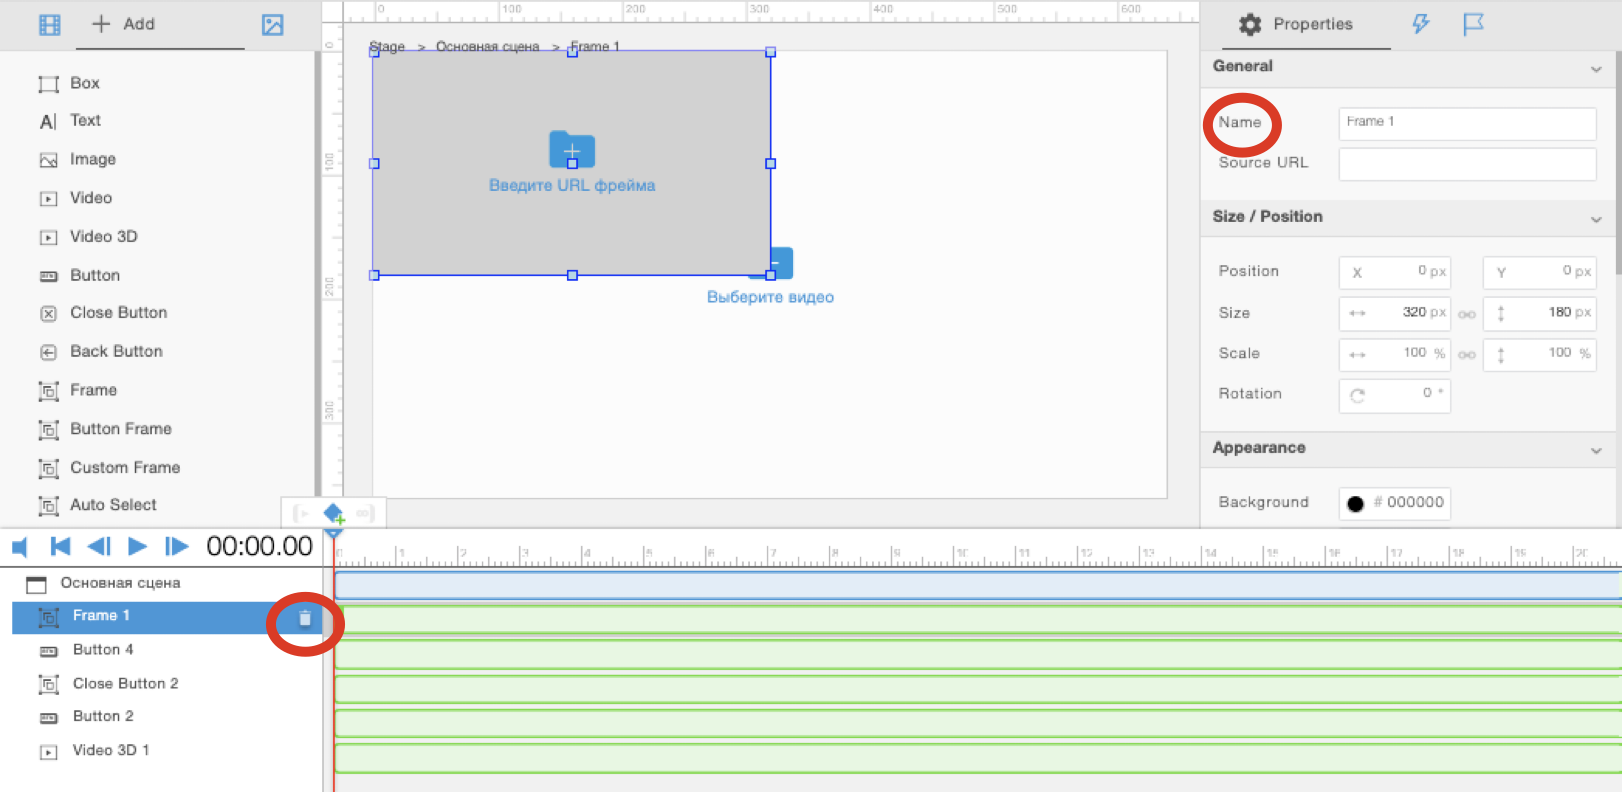The width and height of the screenshot is (1622, 792).
Task: Add an Image element
Action: (77, 160)
